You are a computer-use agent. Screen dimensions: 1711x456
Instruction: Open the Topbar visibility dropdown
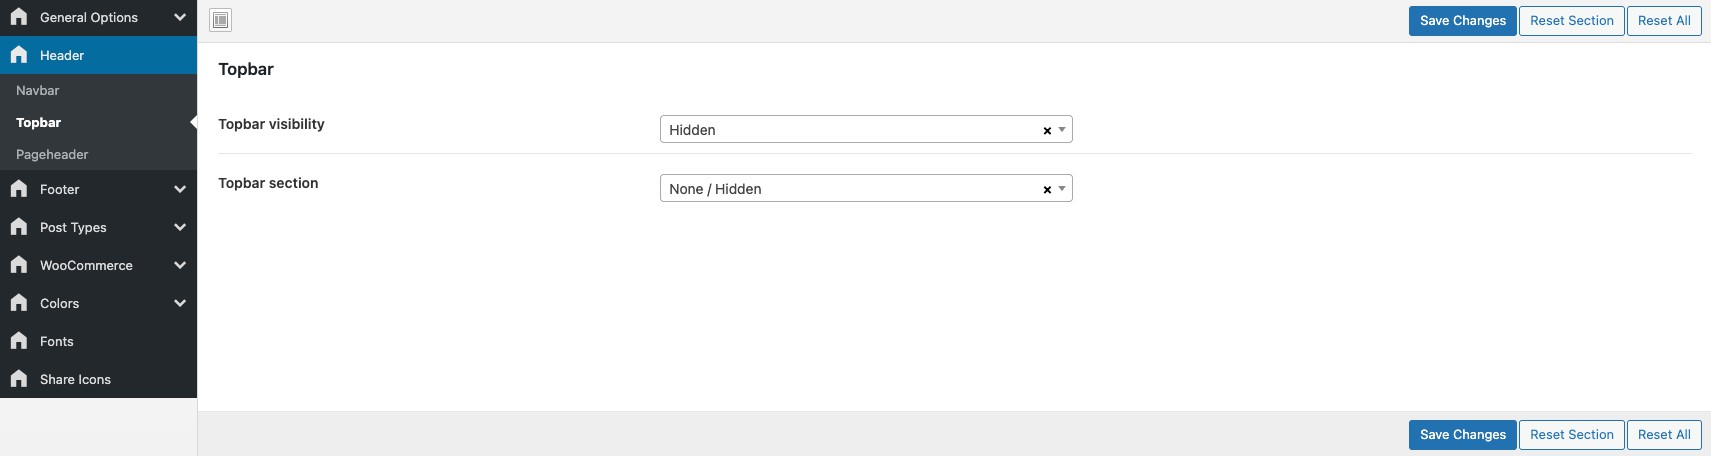(850, 130)
